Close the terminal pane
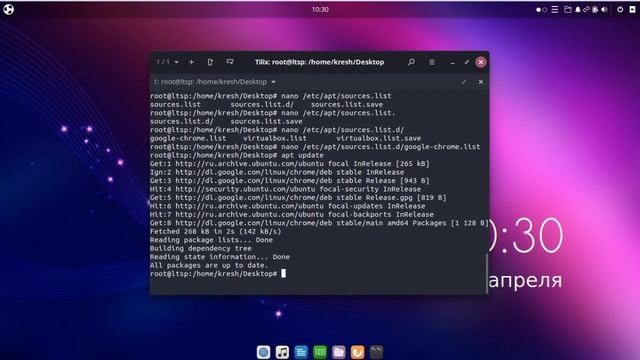The height and width of the screenshot is (360, 640). click(481, 82)
